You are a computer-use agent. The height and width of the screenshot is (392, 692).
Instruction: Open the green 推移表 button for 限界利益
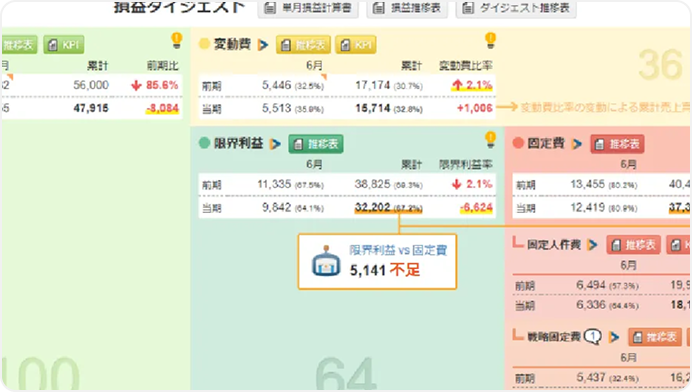click(316, 144)
